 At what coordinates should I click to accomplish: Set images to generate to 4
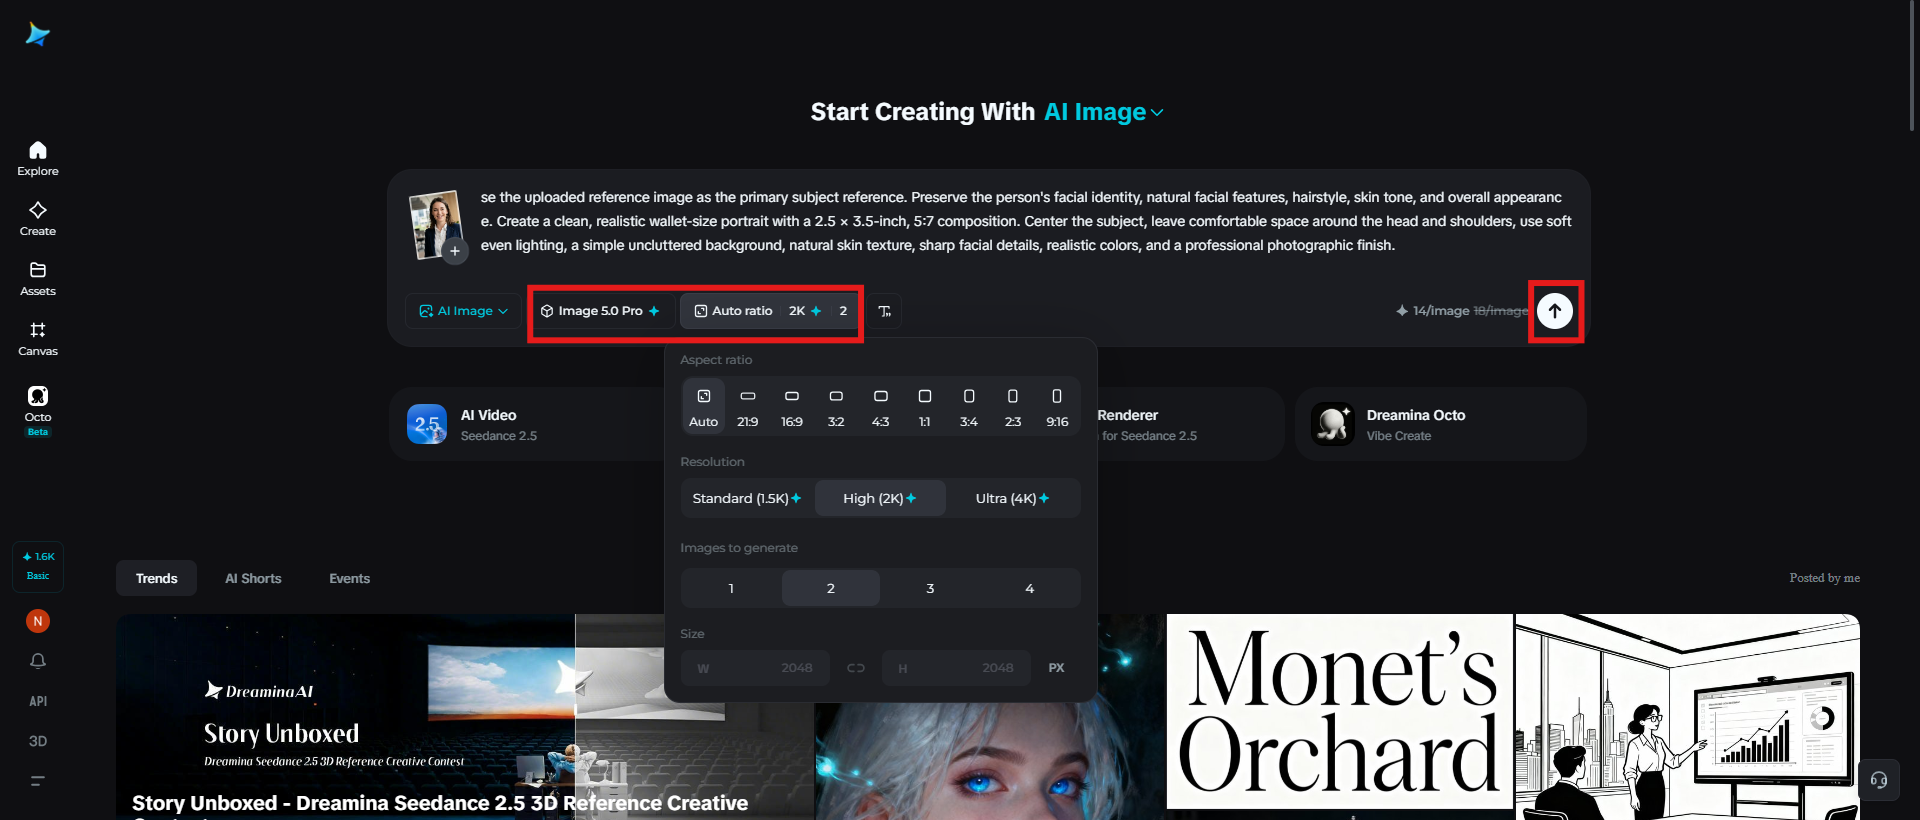[x=1029, y=588]
